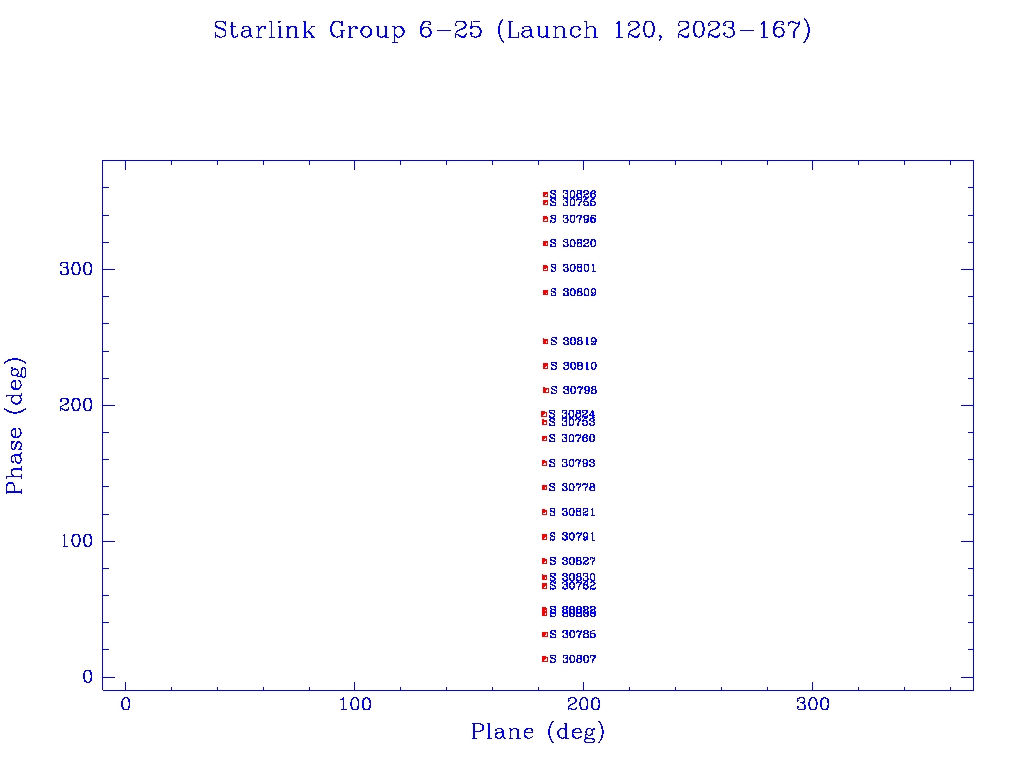
Task: Click the red square marker for S 30778
Action: coord(545,488)
